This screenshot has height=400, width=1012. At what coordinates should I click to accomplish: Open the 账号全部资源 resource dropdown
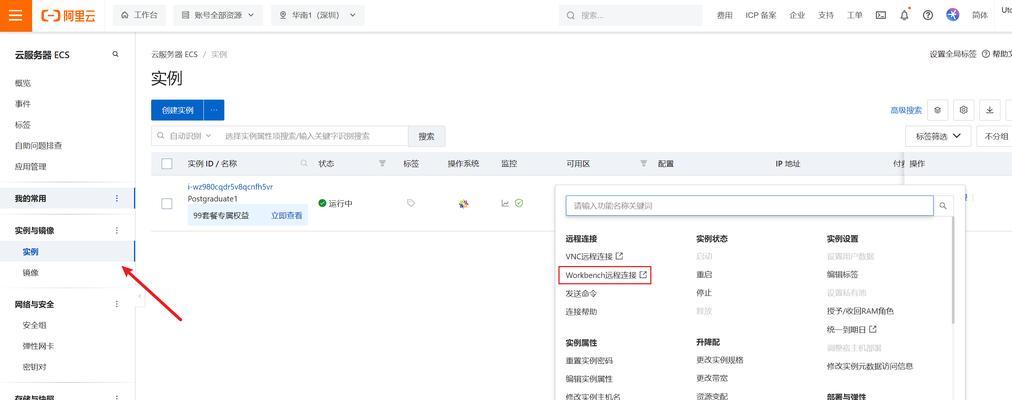(218, 15)
